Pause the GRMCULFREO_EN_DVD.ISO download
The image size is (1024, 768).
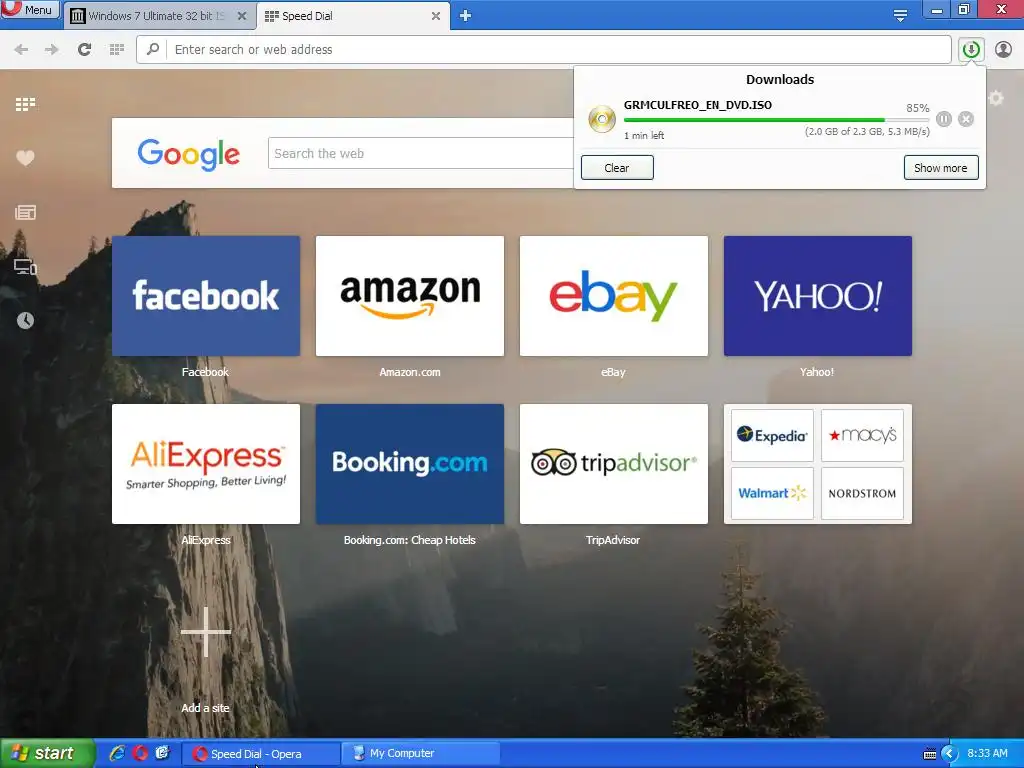click(944, 119)
